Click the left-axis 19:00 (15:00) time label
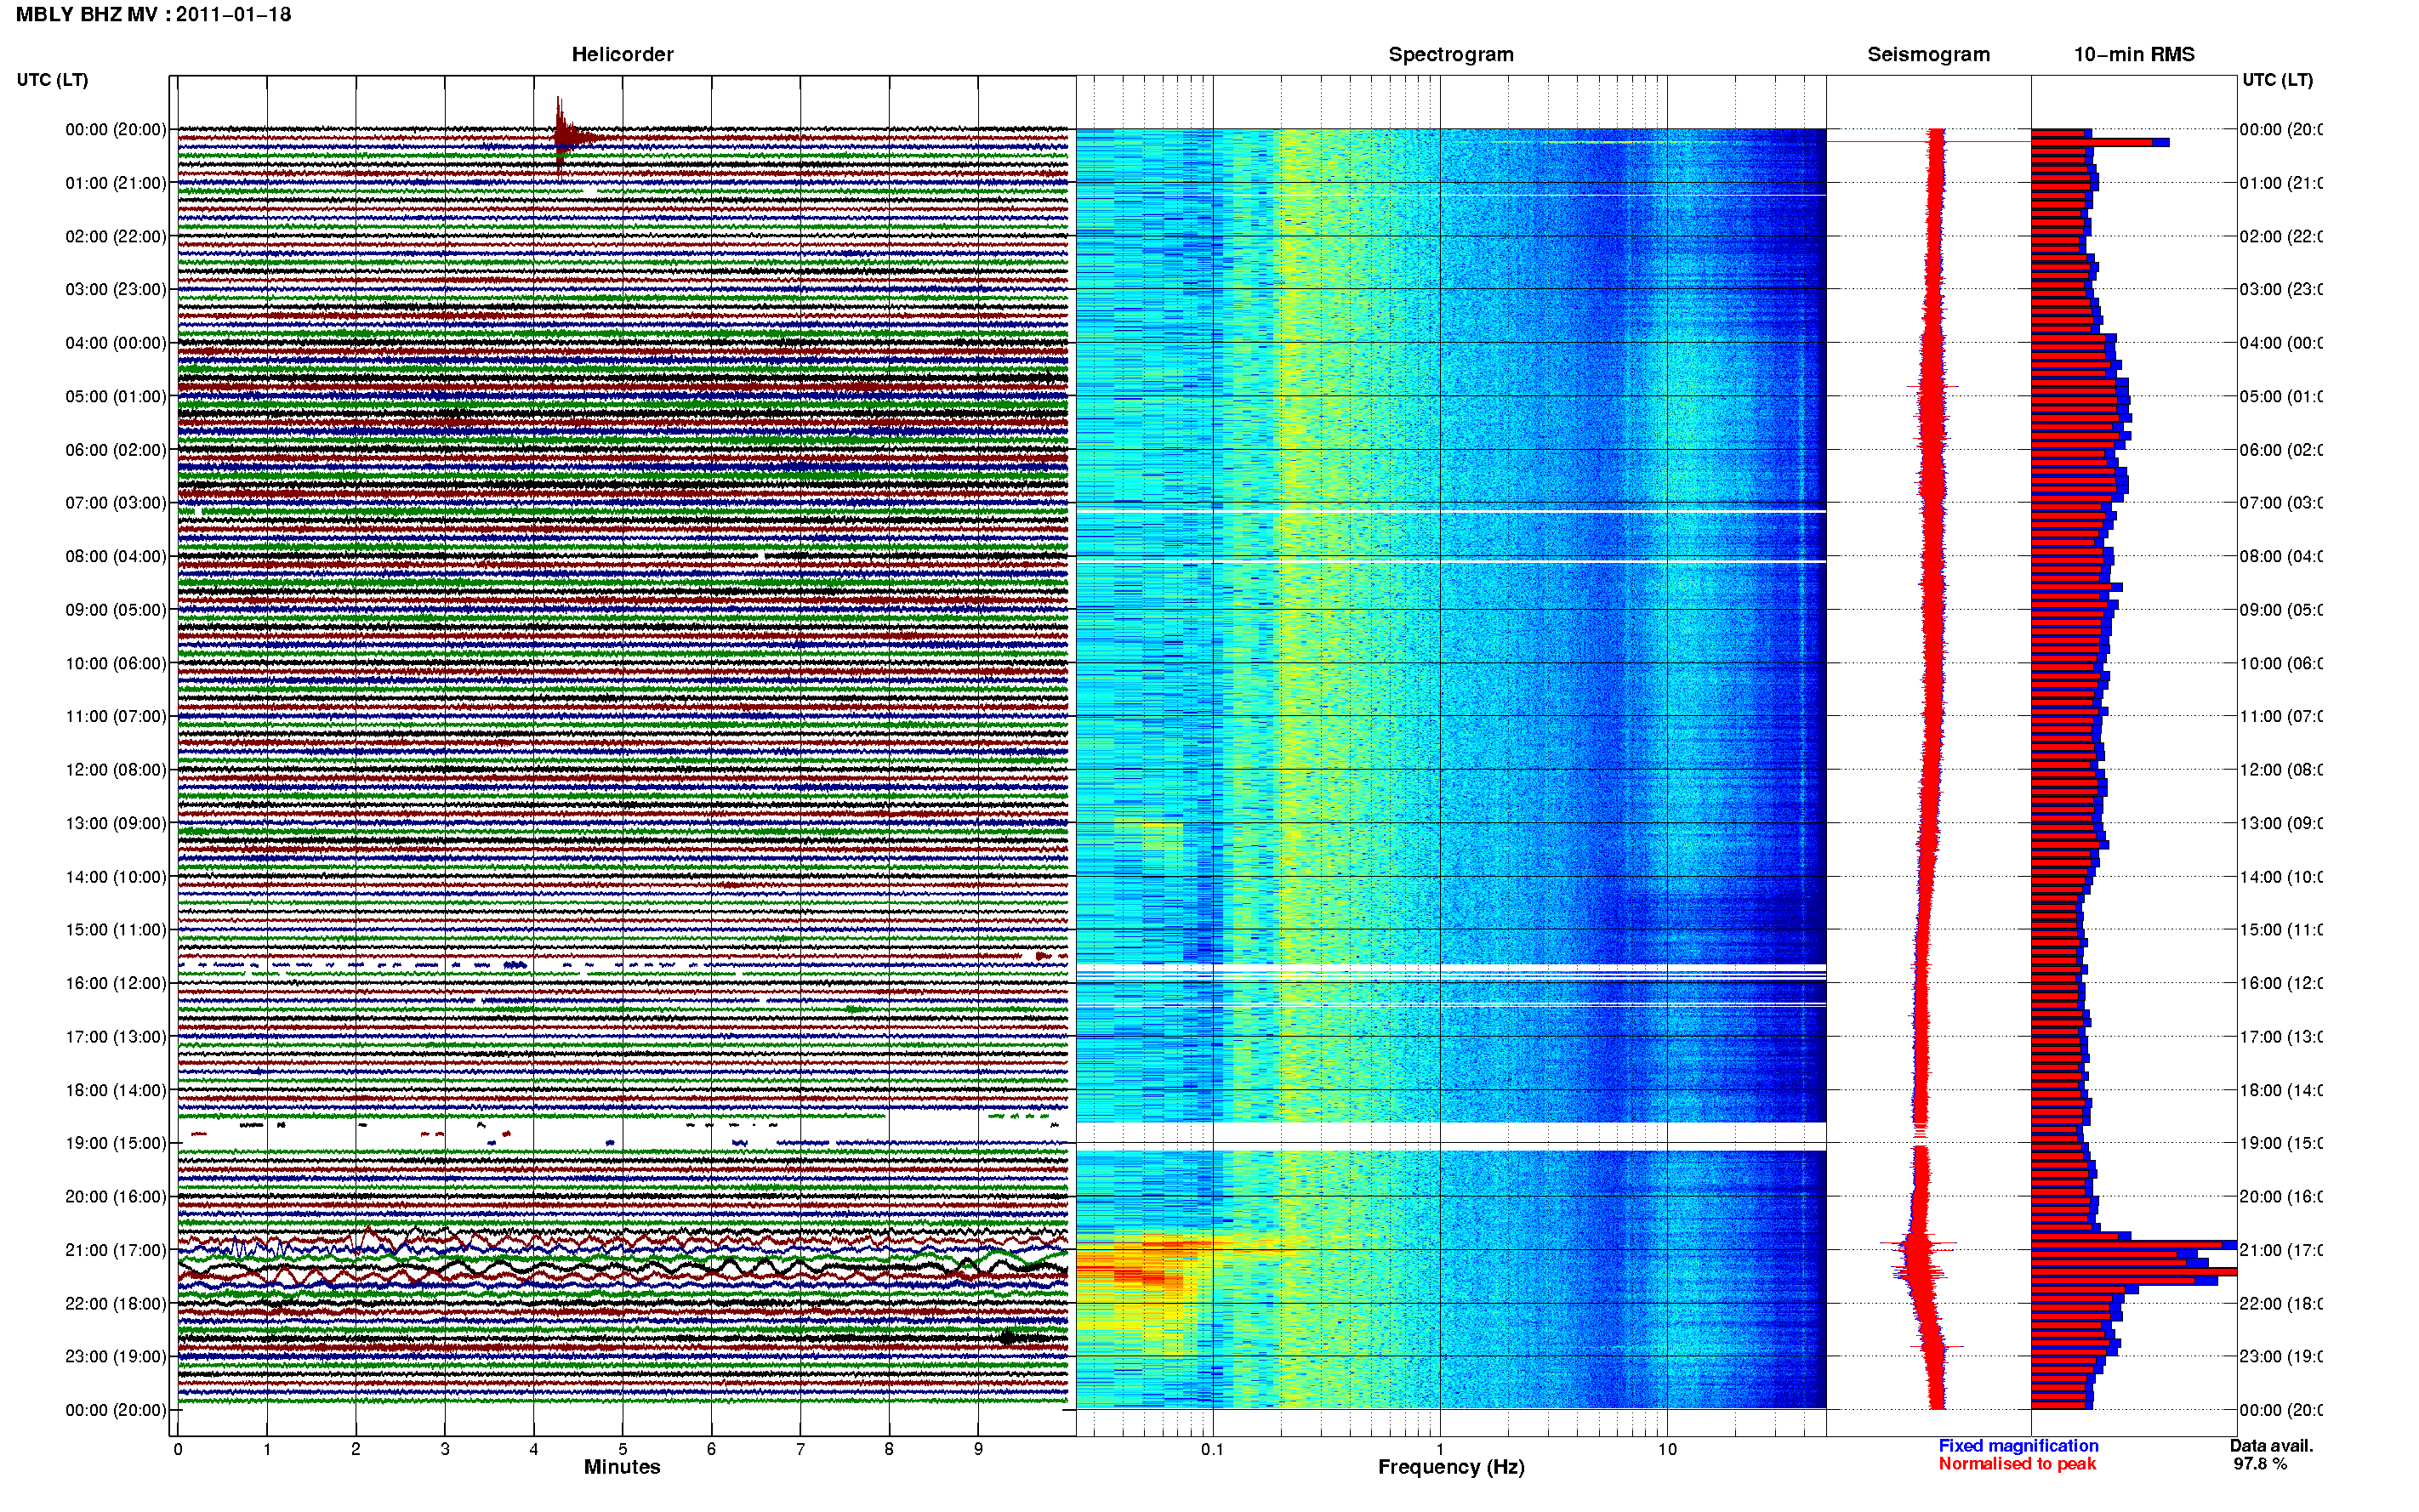 116,1143
